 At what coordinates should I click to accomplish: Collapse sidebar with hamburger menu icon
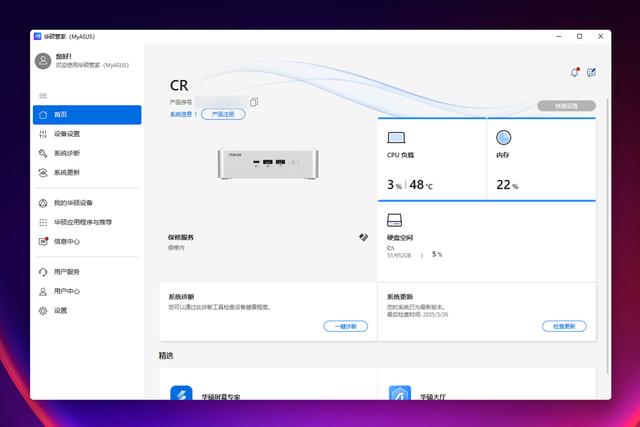coord(43,96)
